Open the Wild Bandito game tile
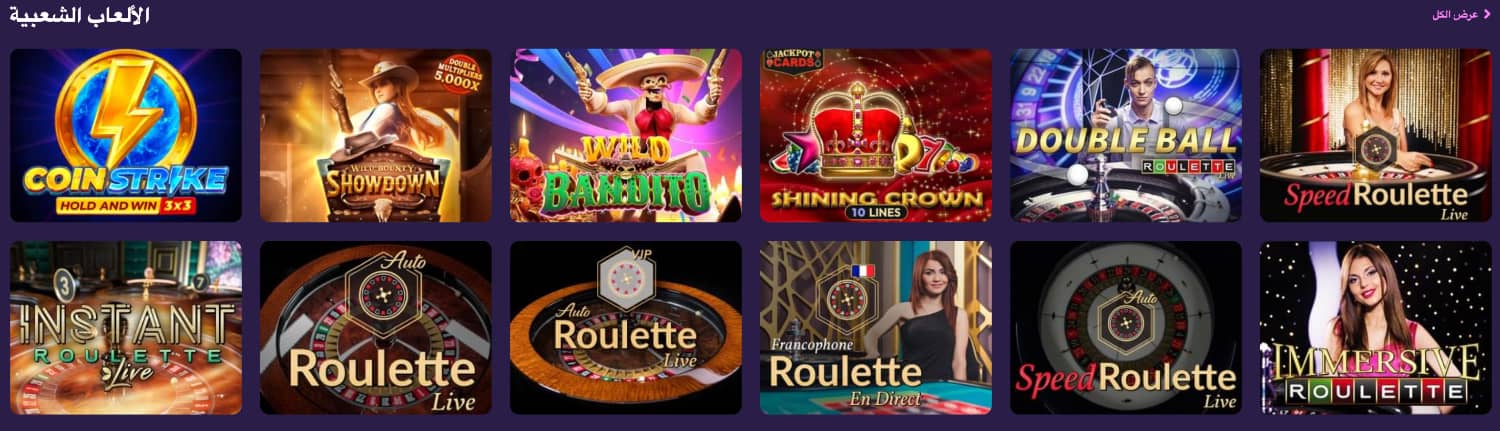This screenshot has height=431, width=1500. (x=626, y=135)
